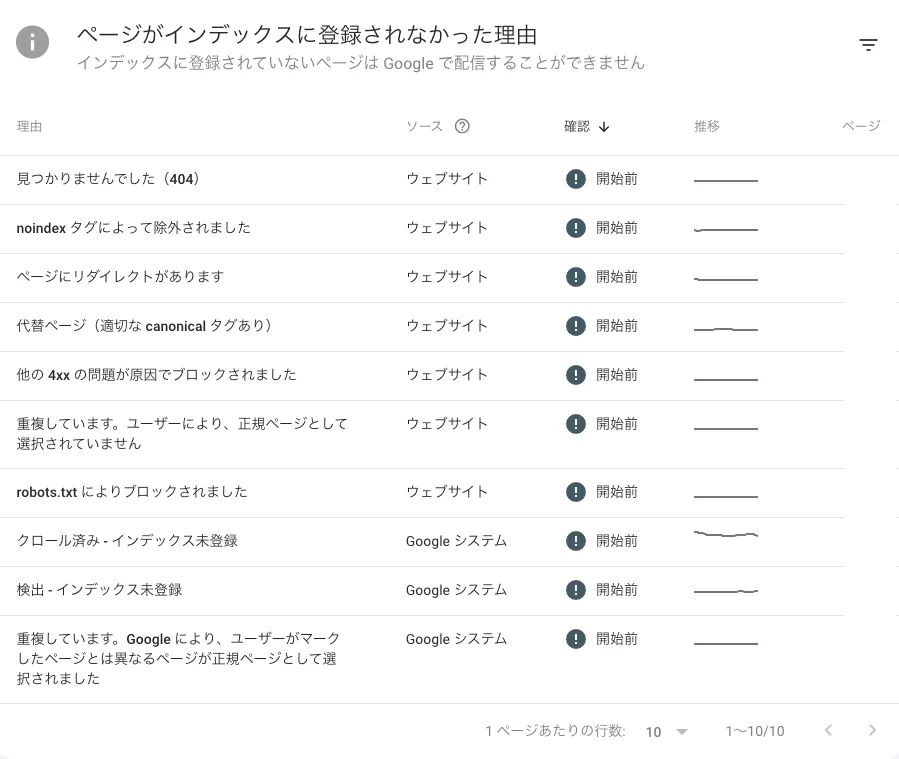Screen dimensions: 899x759
Task: Sort the table by the 確認 column header
Action: click(575, 127)
